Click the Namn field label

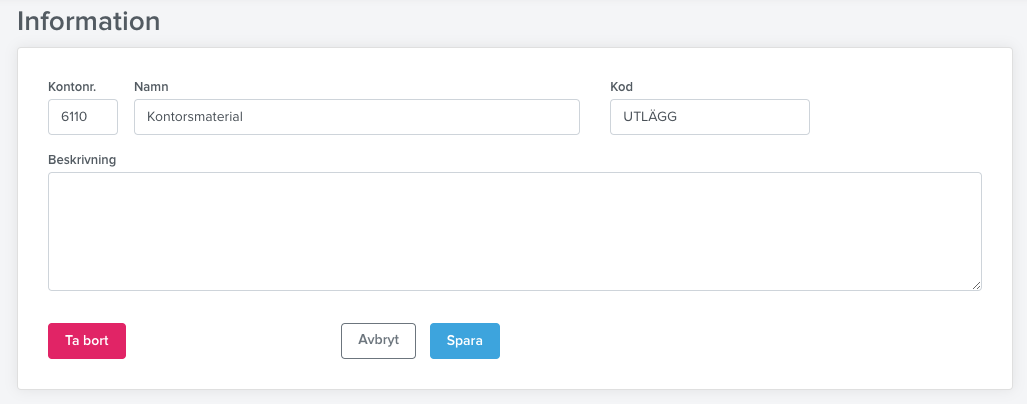click(x=151, y=86)
